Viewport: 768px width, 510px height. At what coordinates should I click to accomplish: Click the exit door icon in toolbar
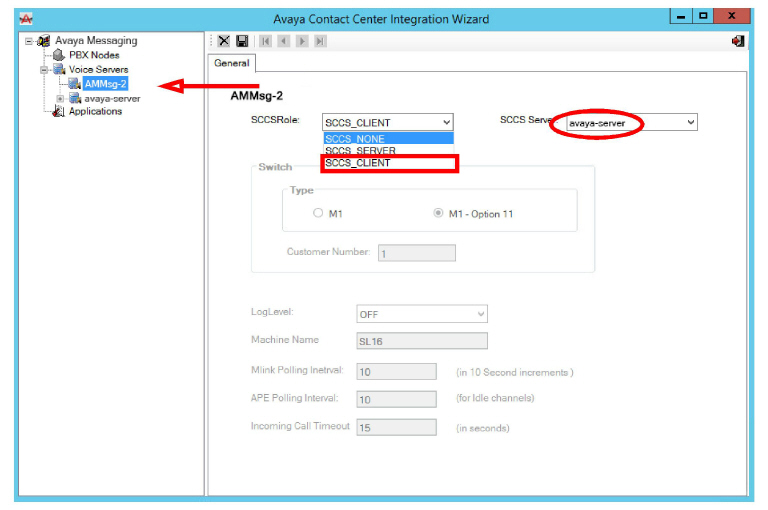(x=738, y=41)
